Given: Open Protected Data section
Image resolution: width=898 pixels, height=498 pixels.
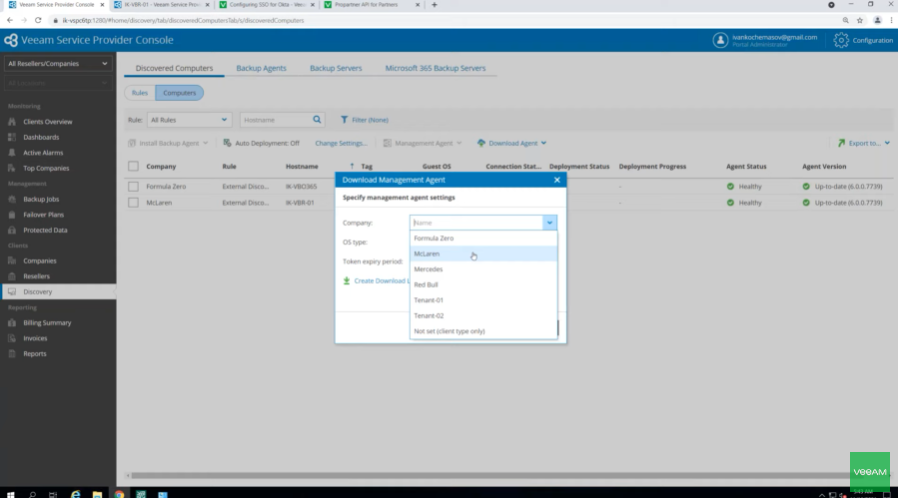Looking at the screenshot, I should (x=45, y=230).
